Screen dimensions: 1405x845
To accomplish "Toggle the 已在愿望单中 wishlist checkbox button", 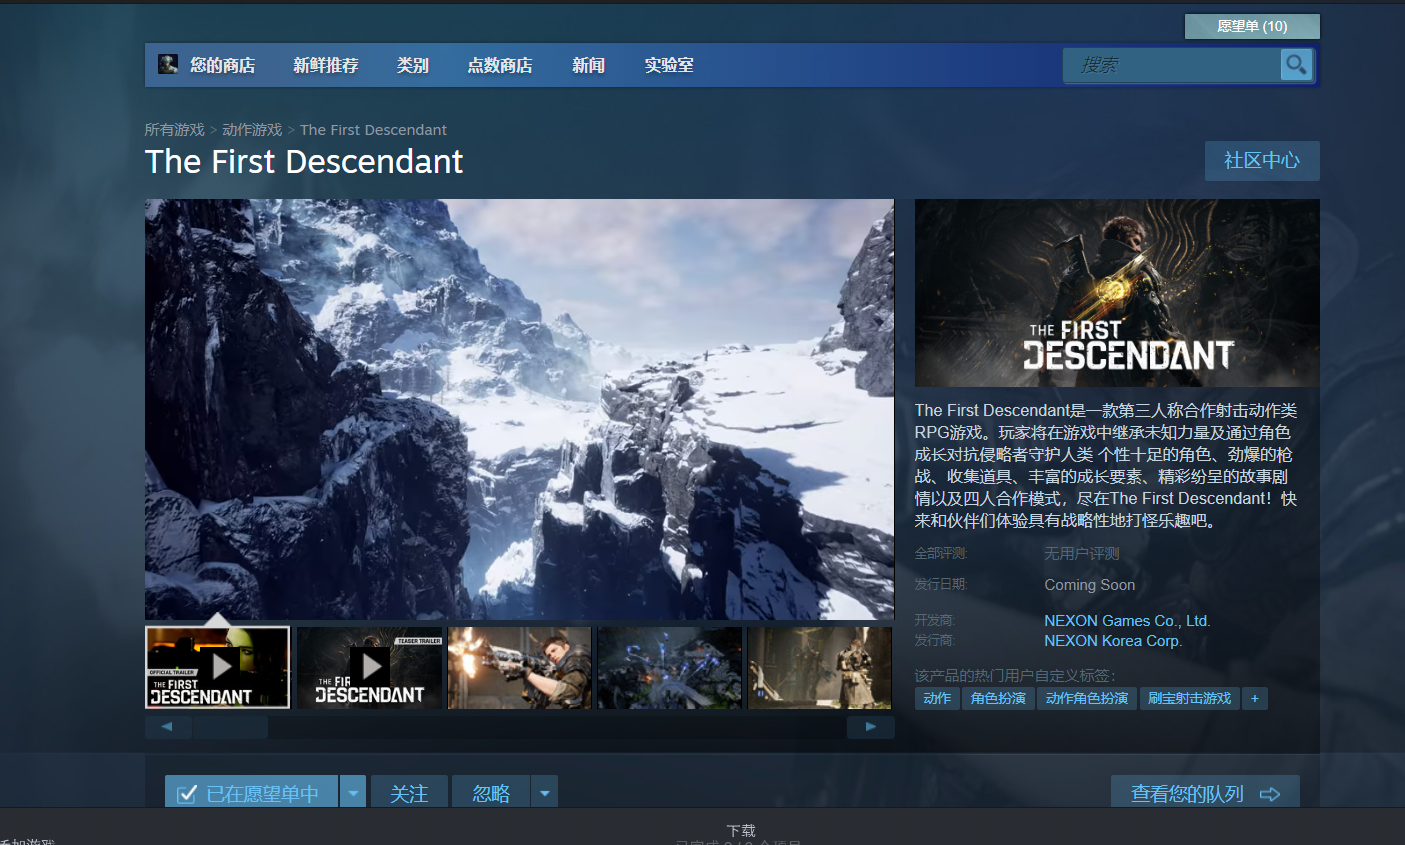I will click(x=252, y=793).
